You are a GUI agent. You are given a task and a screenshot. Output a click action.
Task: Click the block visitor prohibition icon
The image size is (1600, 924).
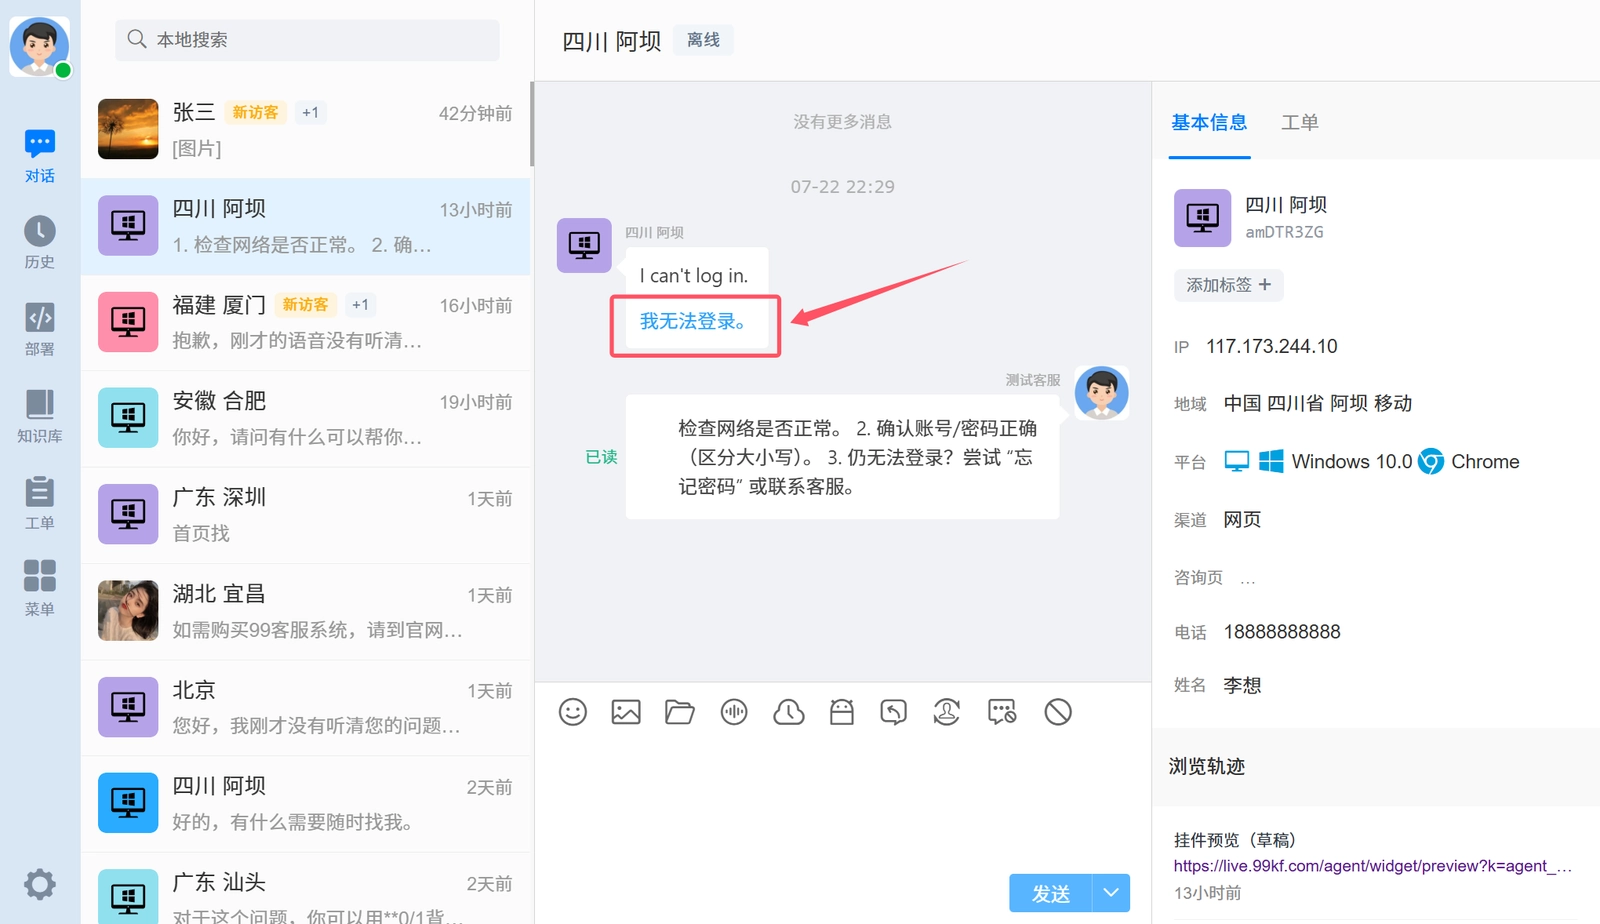click(x=1058, y=712)
